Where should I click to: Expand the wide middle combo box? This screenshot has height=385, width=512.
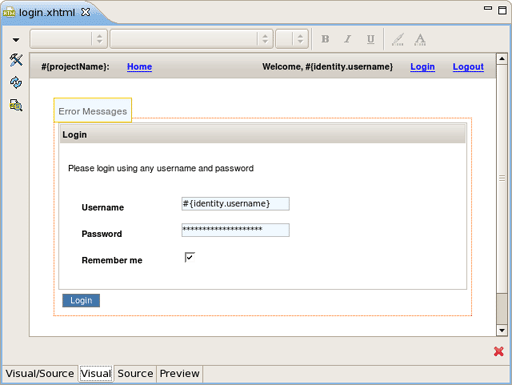pyautogui.click(x=192, y=39)
